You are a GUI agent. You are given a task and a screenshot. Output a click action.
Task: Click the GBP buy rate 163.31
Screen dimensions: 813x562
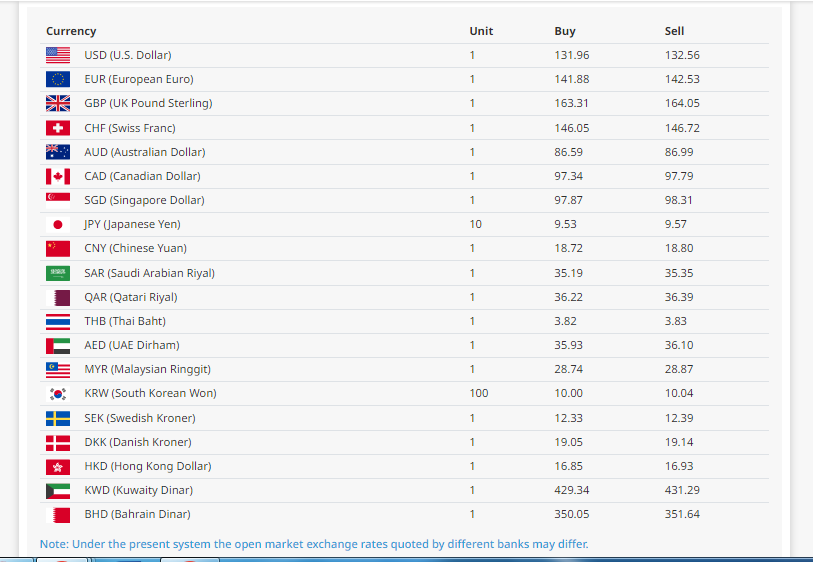pos(571,103)
